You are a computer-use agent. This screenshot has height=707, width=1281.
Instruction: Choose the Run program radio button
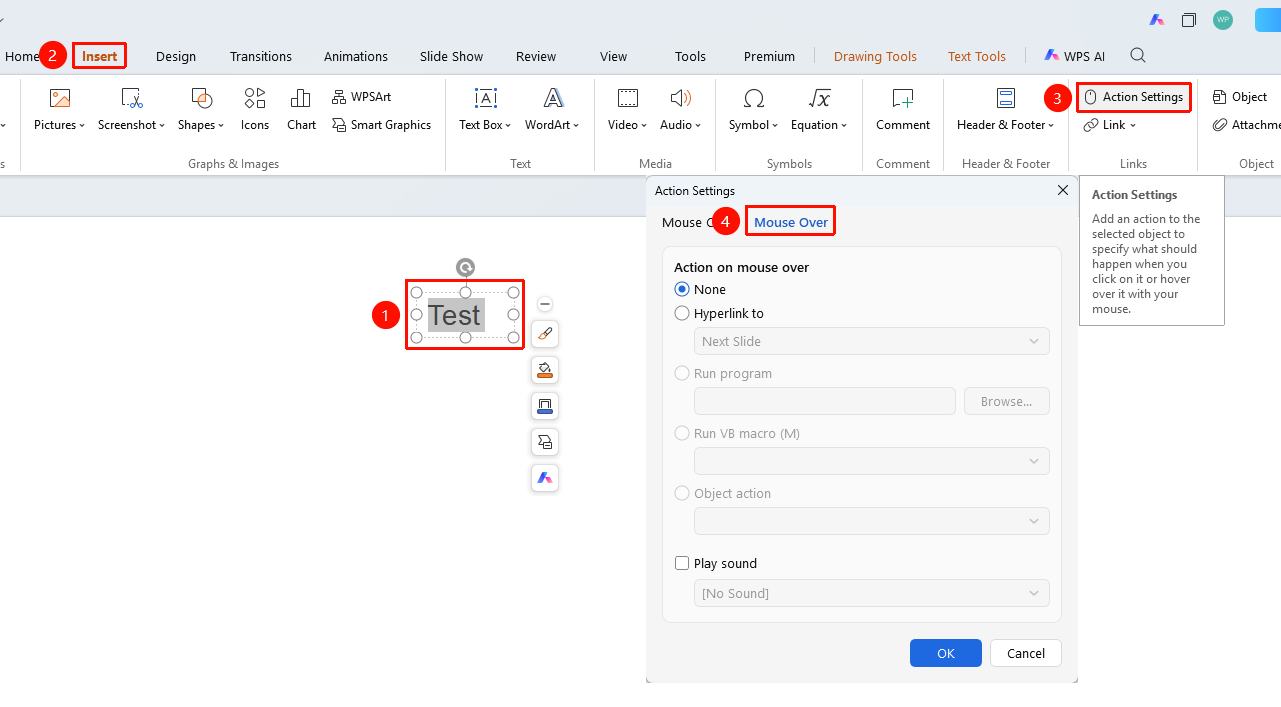point(682,373)
